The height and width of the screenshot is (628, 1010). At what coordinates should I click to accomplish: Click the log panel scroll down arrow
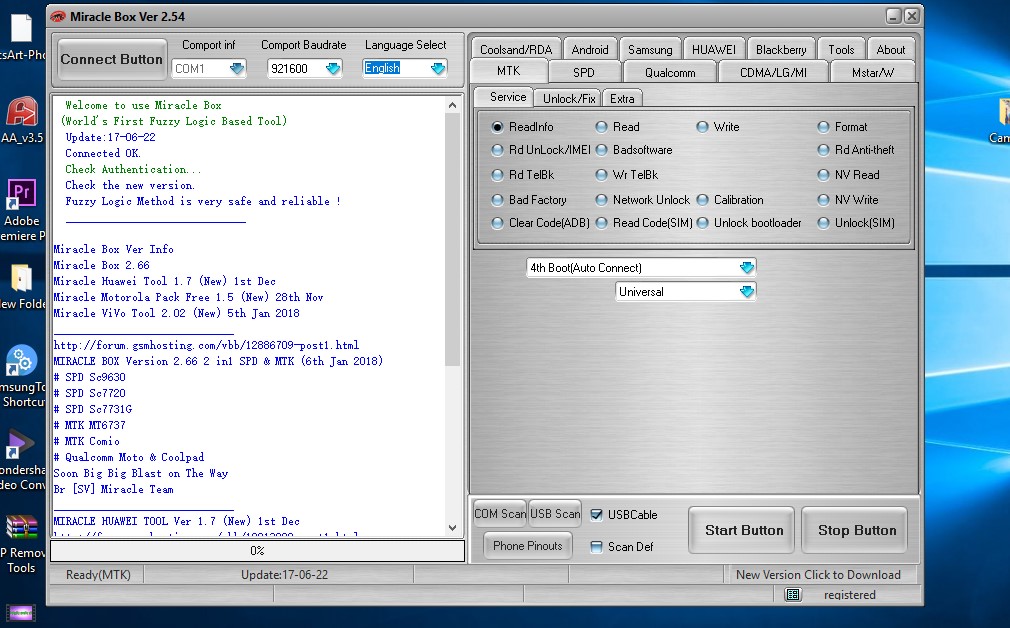452,528
